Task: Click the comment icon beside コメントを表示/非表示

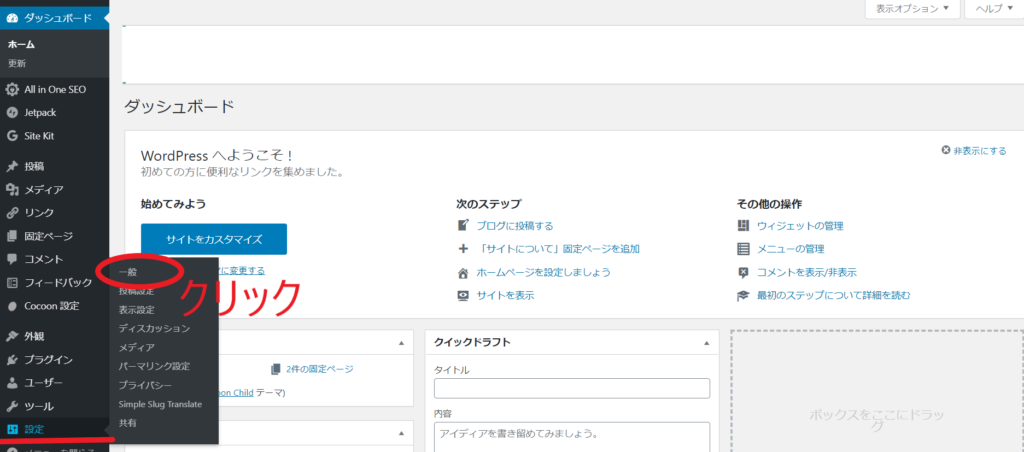Action: [743, 272]
